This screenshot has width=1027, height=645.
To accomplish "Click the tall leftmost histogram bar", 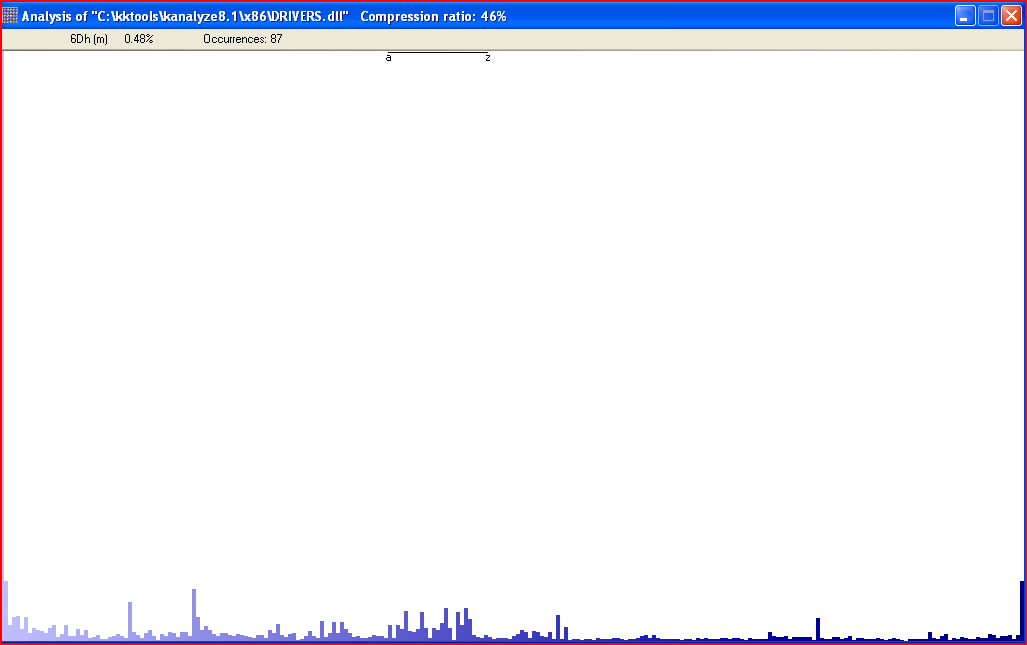I will pos(6,610).
